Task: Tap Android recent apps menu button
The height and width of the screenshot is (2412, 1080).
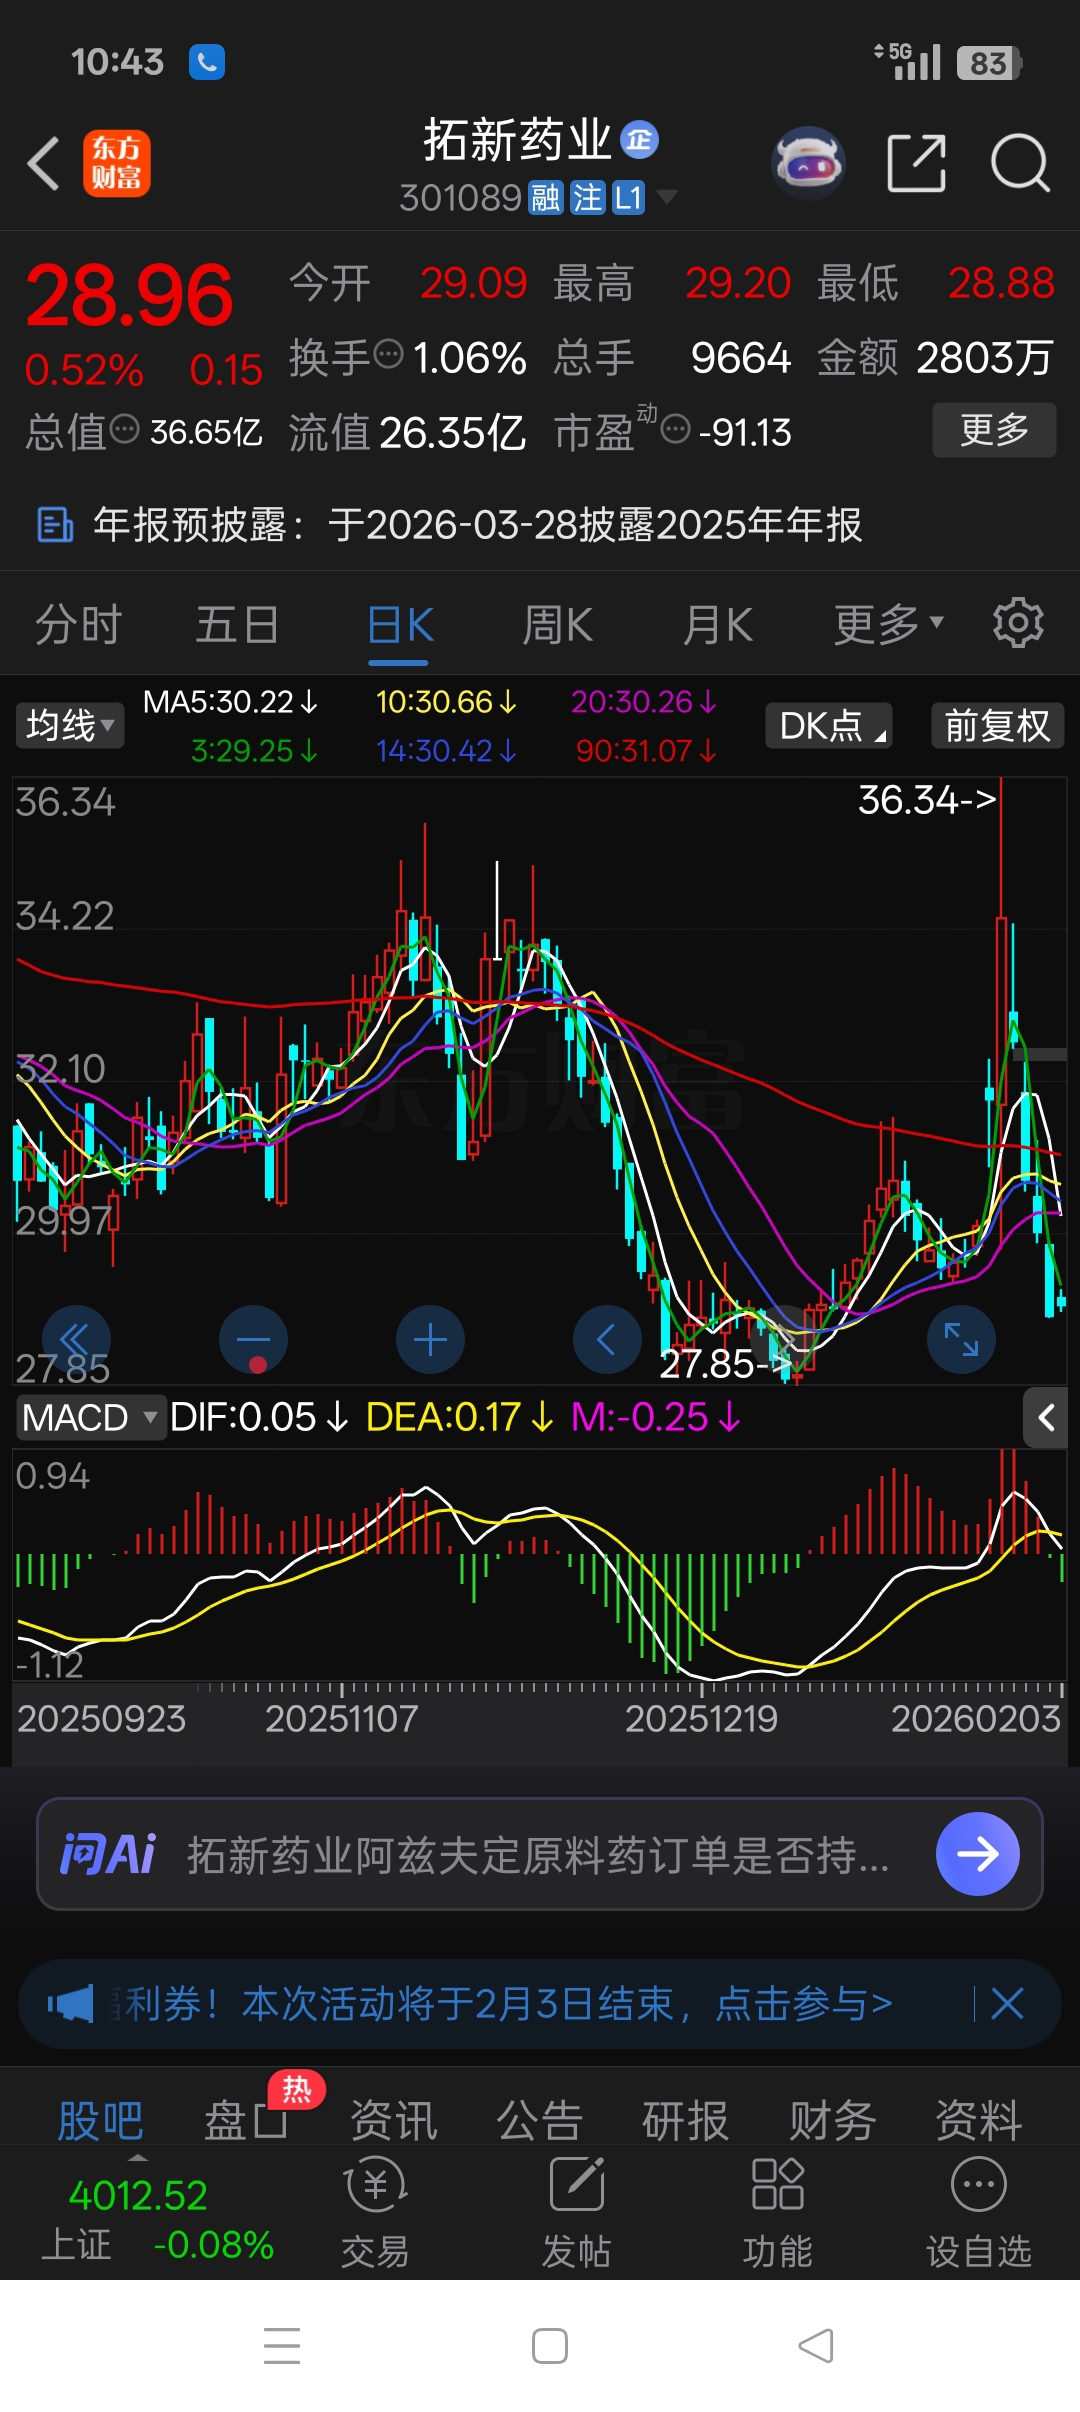Action: (x=282, y=2346)
